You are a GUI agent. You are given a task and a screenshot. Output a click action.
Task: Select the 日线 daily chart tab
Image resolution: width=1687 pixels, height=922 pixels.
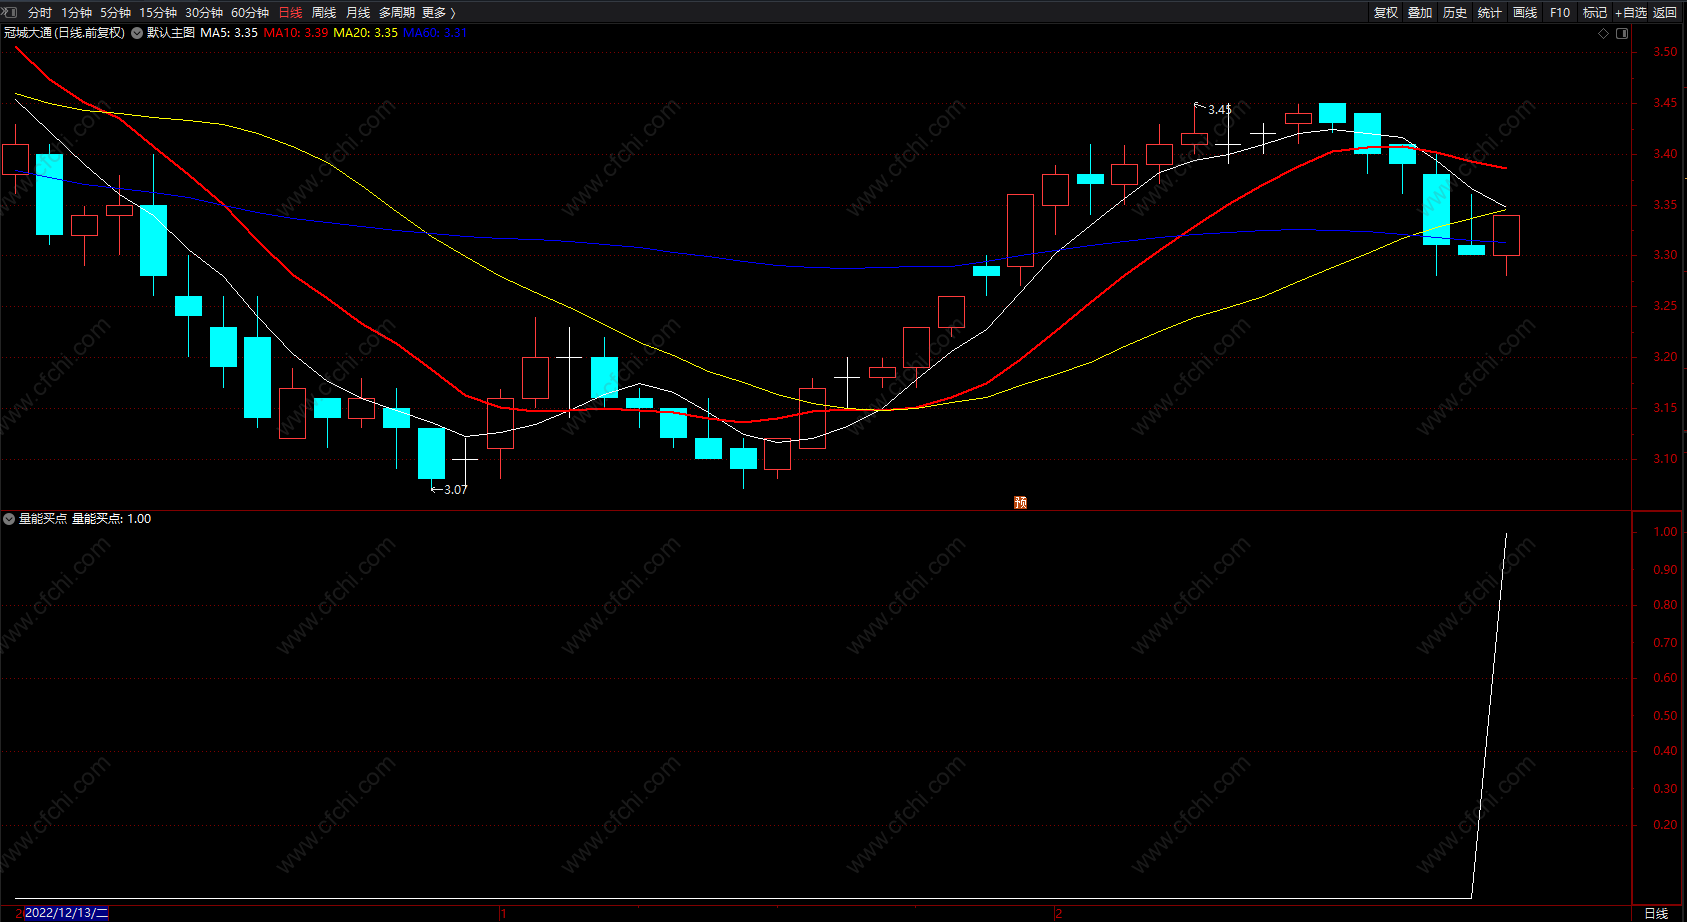290,13
